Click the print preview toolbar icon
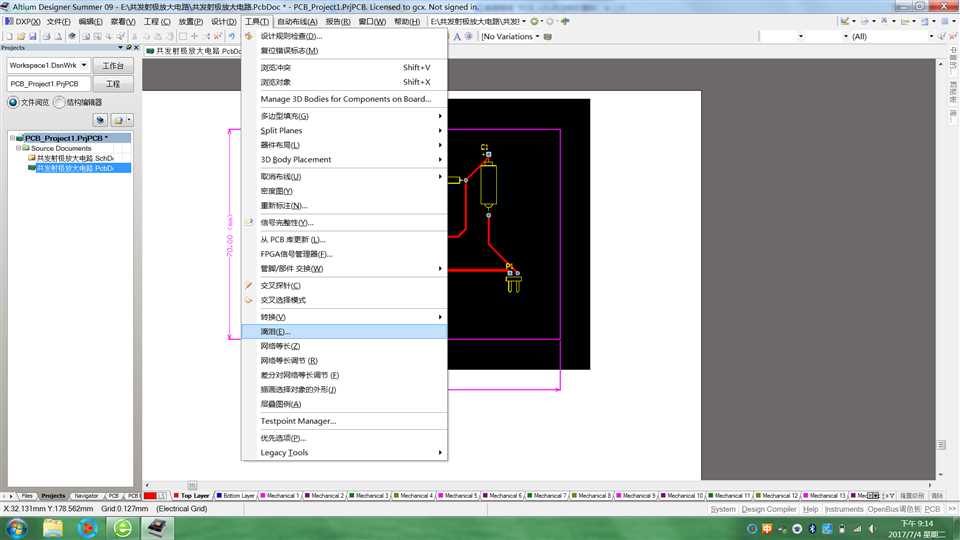 click(58, 36)
